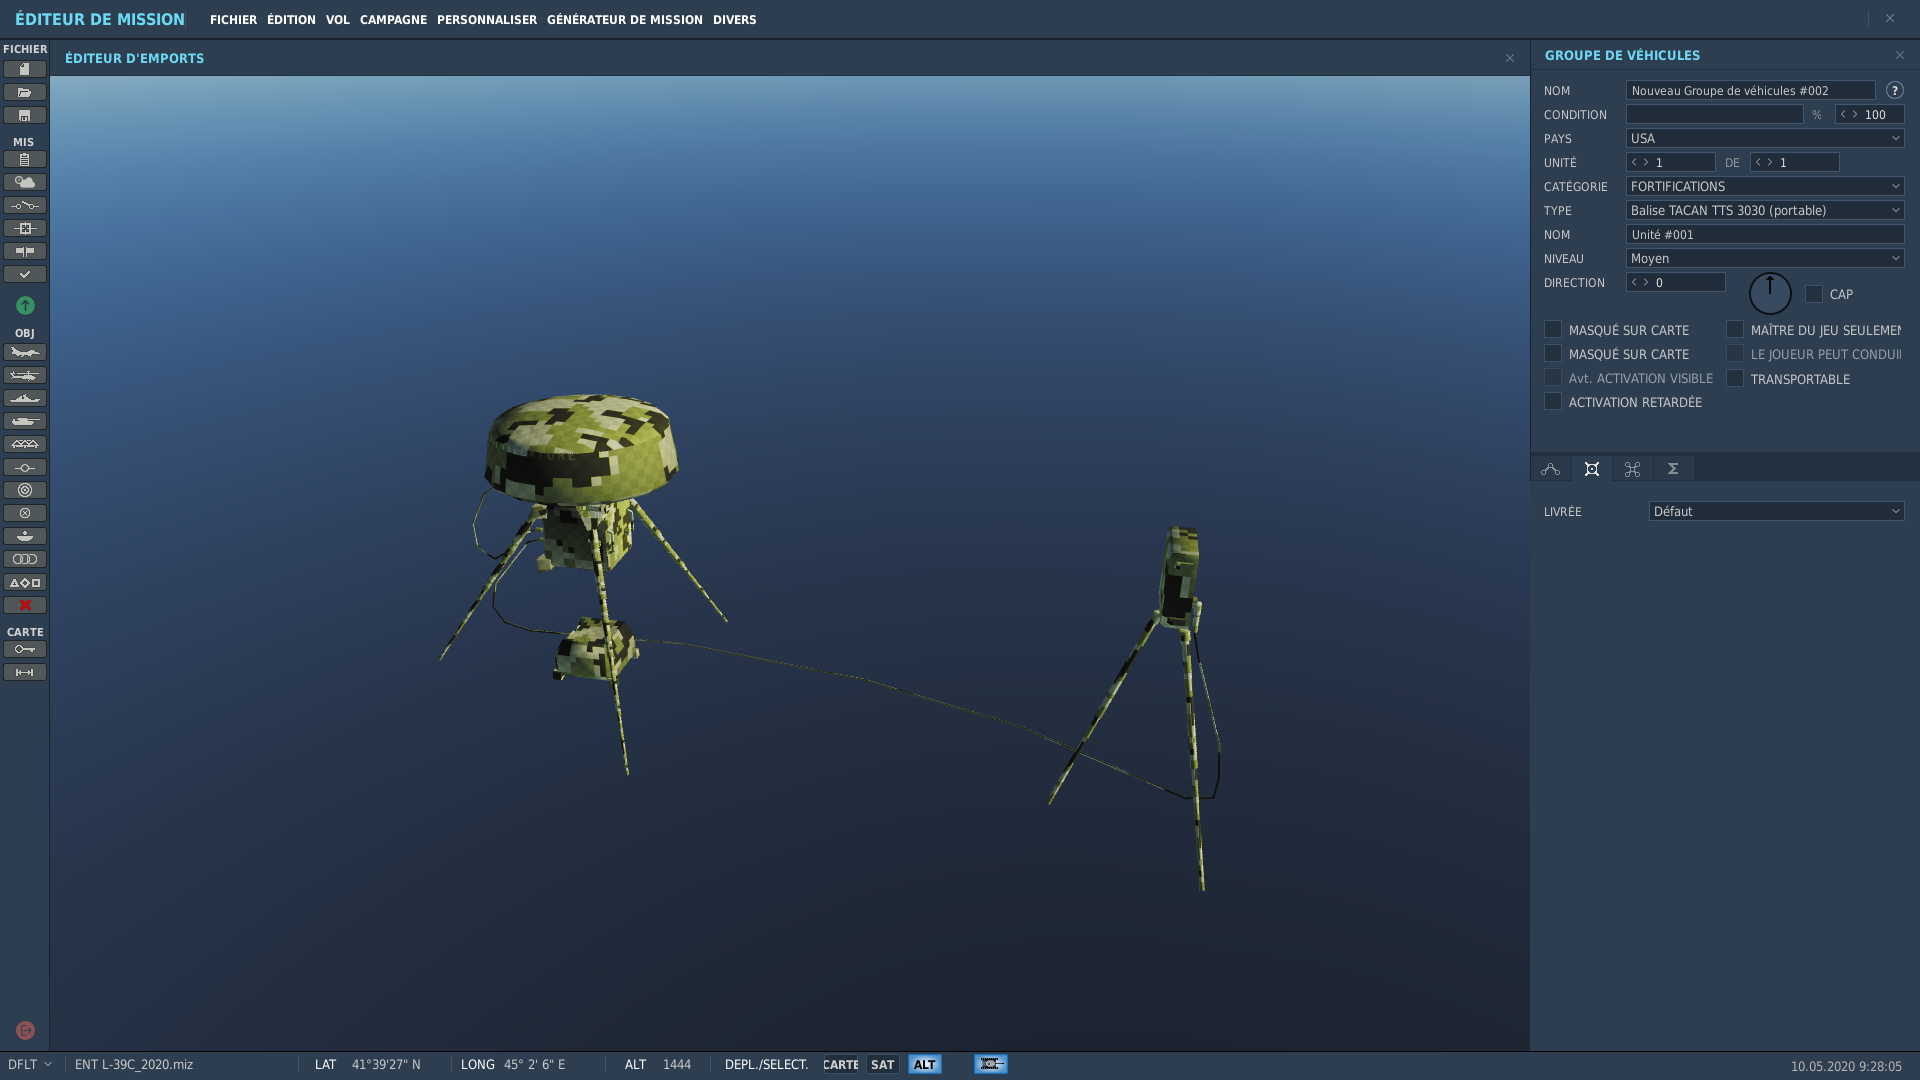Switch map mode to ALT
The height and width of the screenshot is (1080, 1920).
tap(924, 1064)
